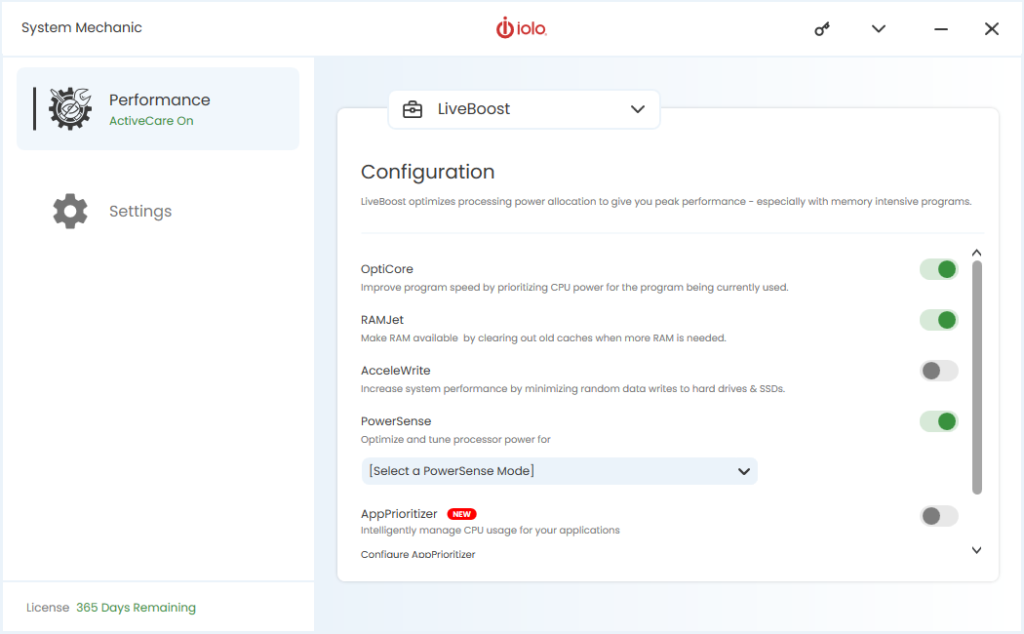The height and width of the screenshot is (634, 1024).
Task: Close the System Mechanic window
Action: click(x=991, y=29)
